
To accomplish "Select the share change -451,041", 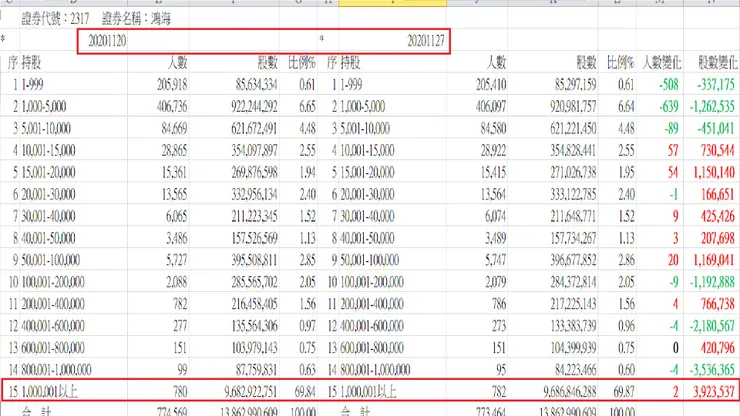I will coord(716,128).
